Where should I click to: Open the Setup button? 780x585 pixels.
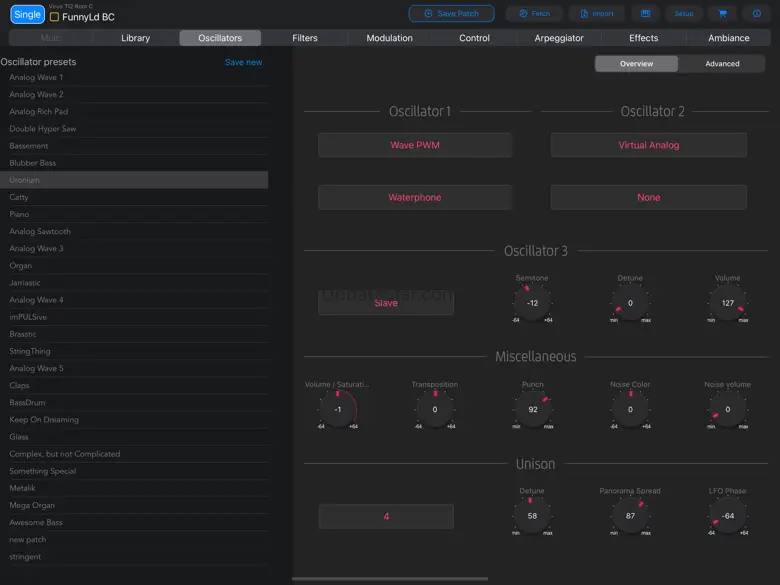coord(683,14)
